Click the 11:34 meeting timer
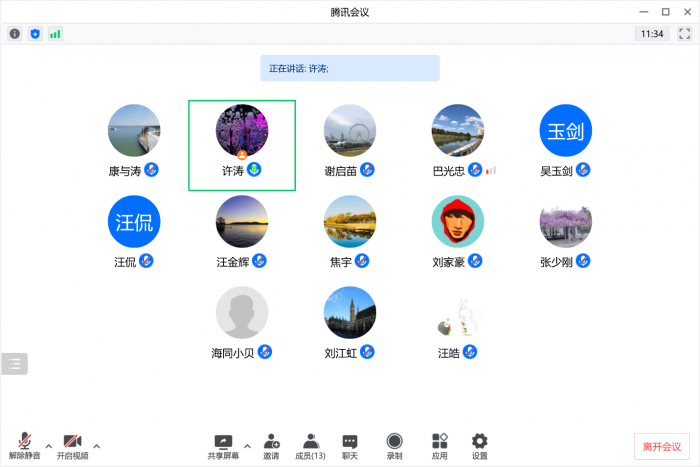This screenshot has width=700, height=467. [652, 34]
